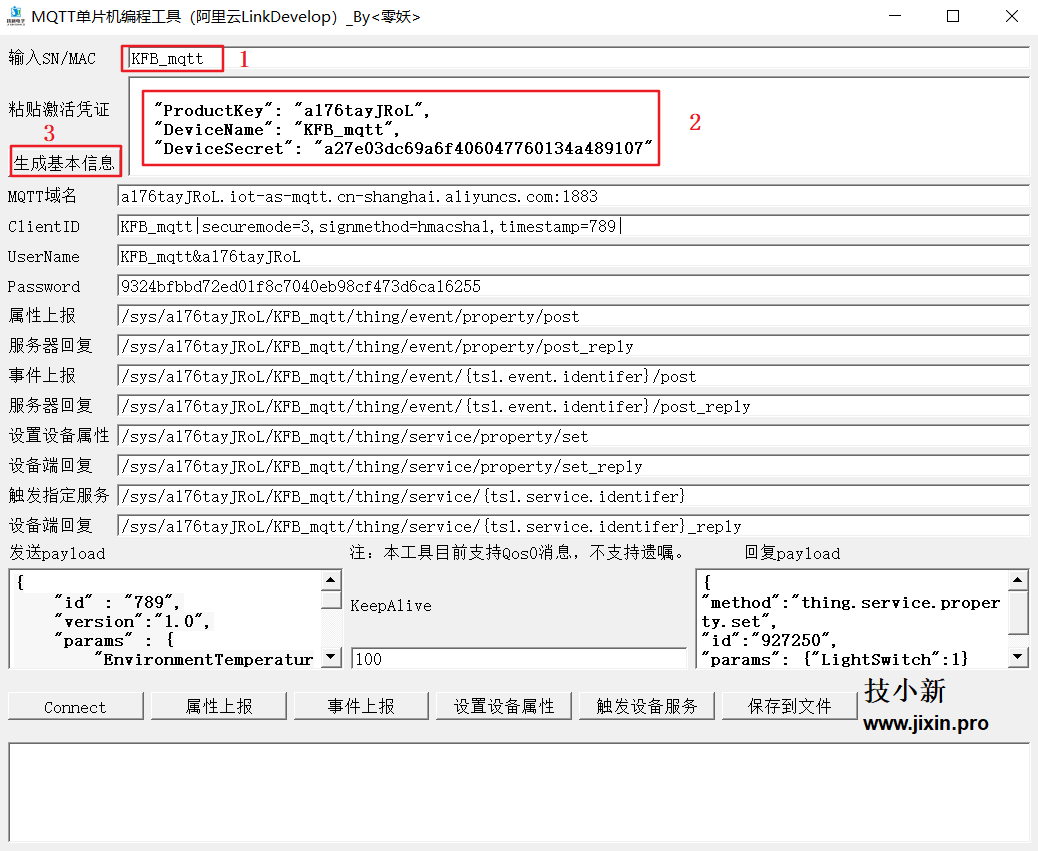This screenshot has height=851, width=1038.
Task: Select the activation credential text area
Action: pos(400,128)
